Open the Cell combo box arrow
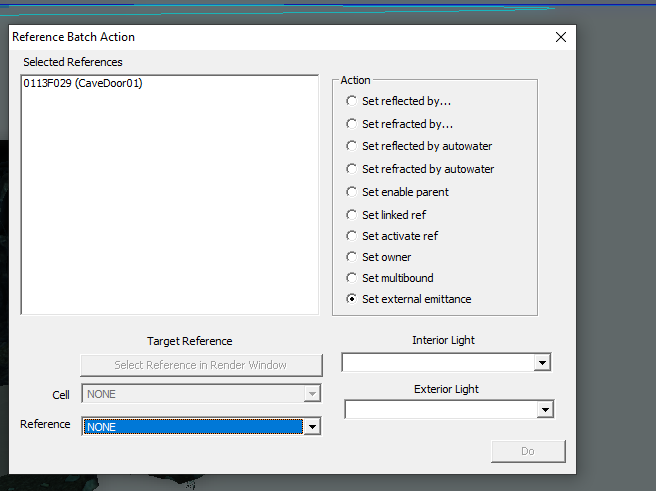Viewport: 656px width, 491px height. click(x=312, y=394)
